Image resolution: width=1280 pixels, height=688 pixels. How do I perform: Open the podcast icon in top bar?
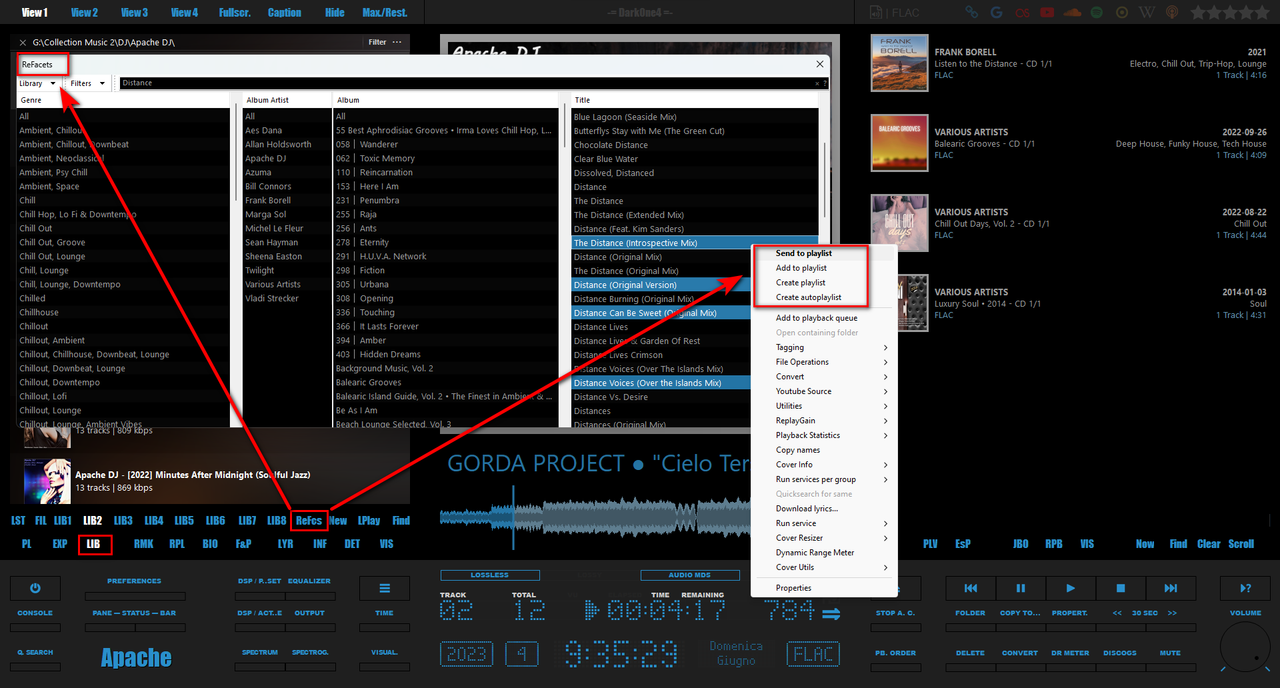tap(1172, 13)
